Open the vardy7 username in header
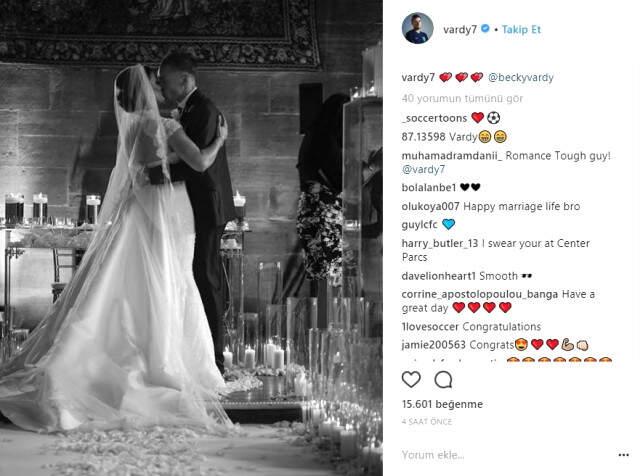This screenshot has width=640, height=476. point(460,29)
